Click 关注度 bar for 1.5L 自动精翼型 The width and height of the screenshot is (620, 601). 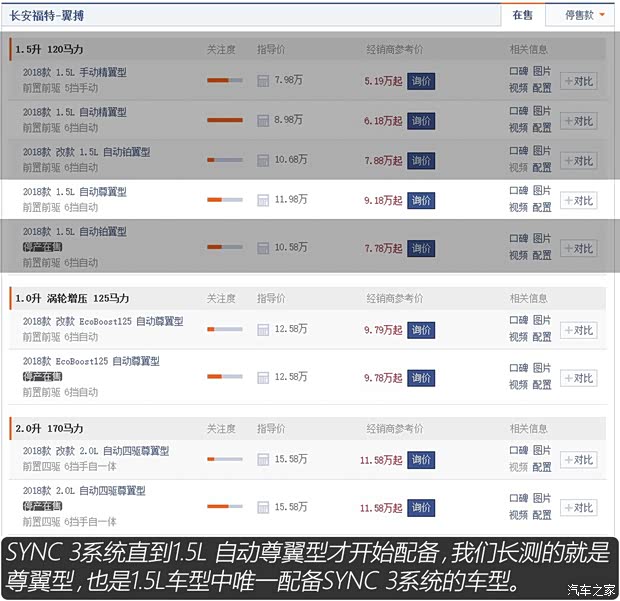click(x=225, y=120)
